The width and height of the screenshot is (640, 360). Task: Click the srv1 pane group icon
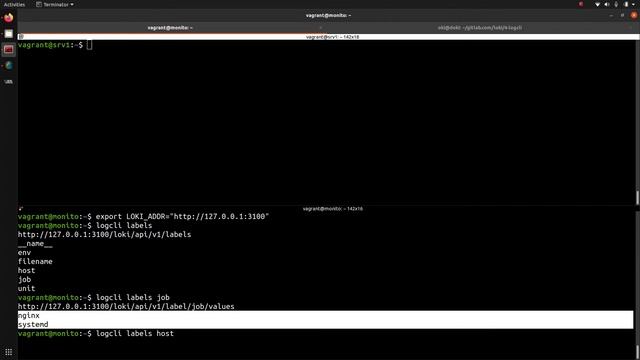(x=21, y=37)
